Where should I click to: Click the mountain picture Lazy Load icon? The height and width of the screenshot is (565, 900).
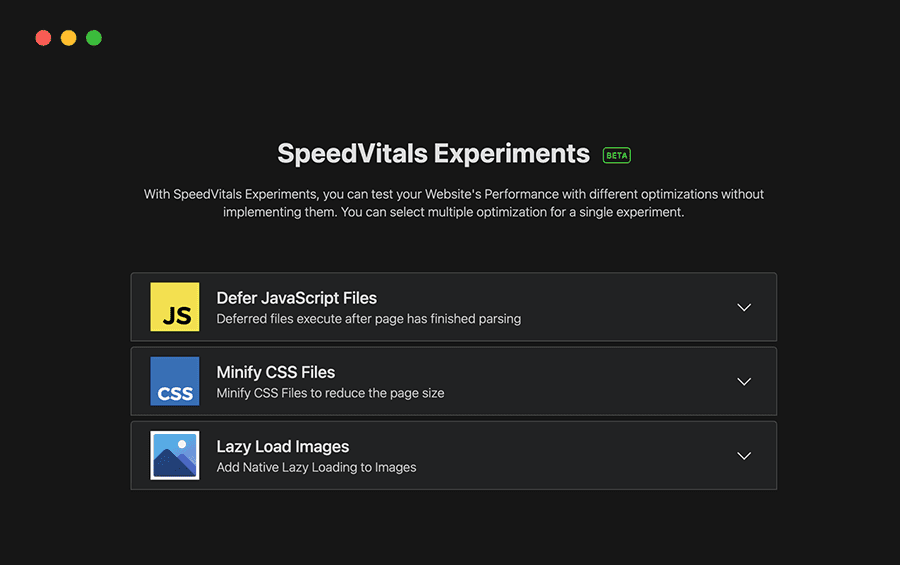pos(175,455)
